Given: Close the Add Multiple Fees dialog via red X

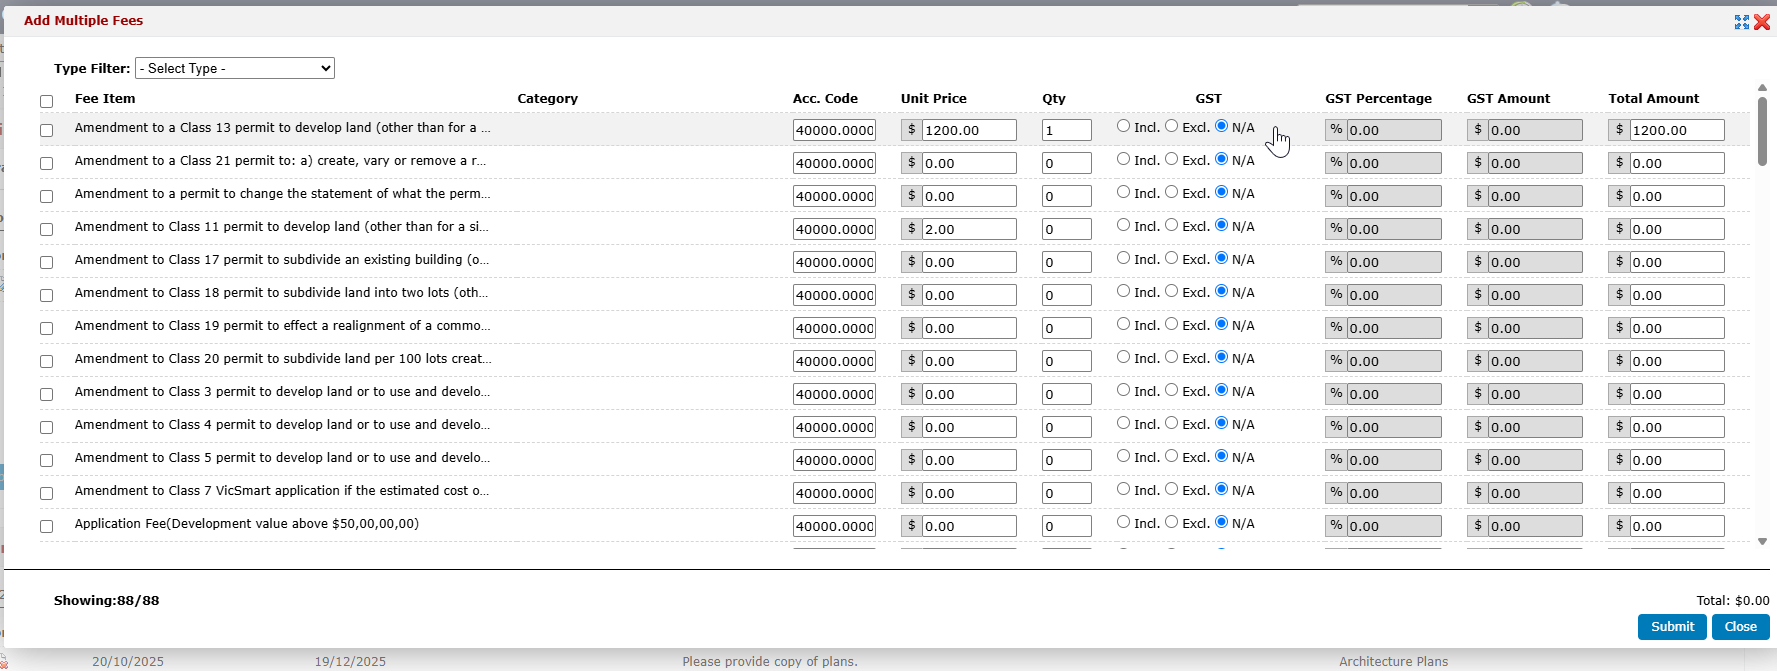Looking at the screenshot, I should coord(1762,22).
